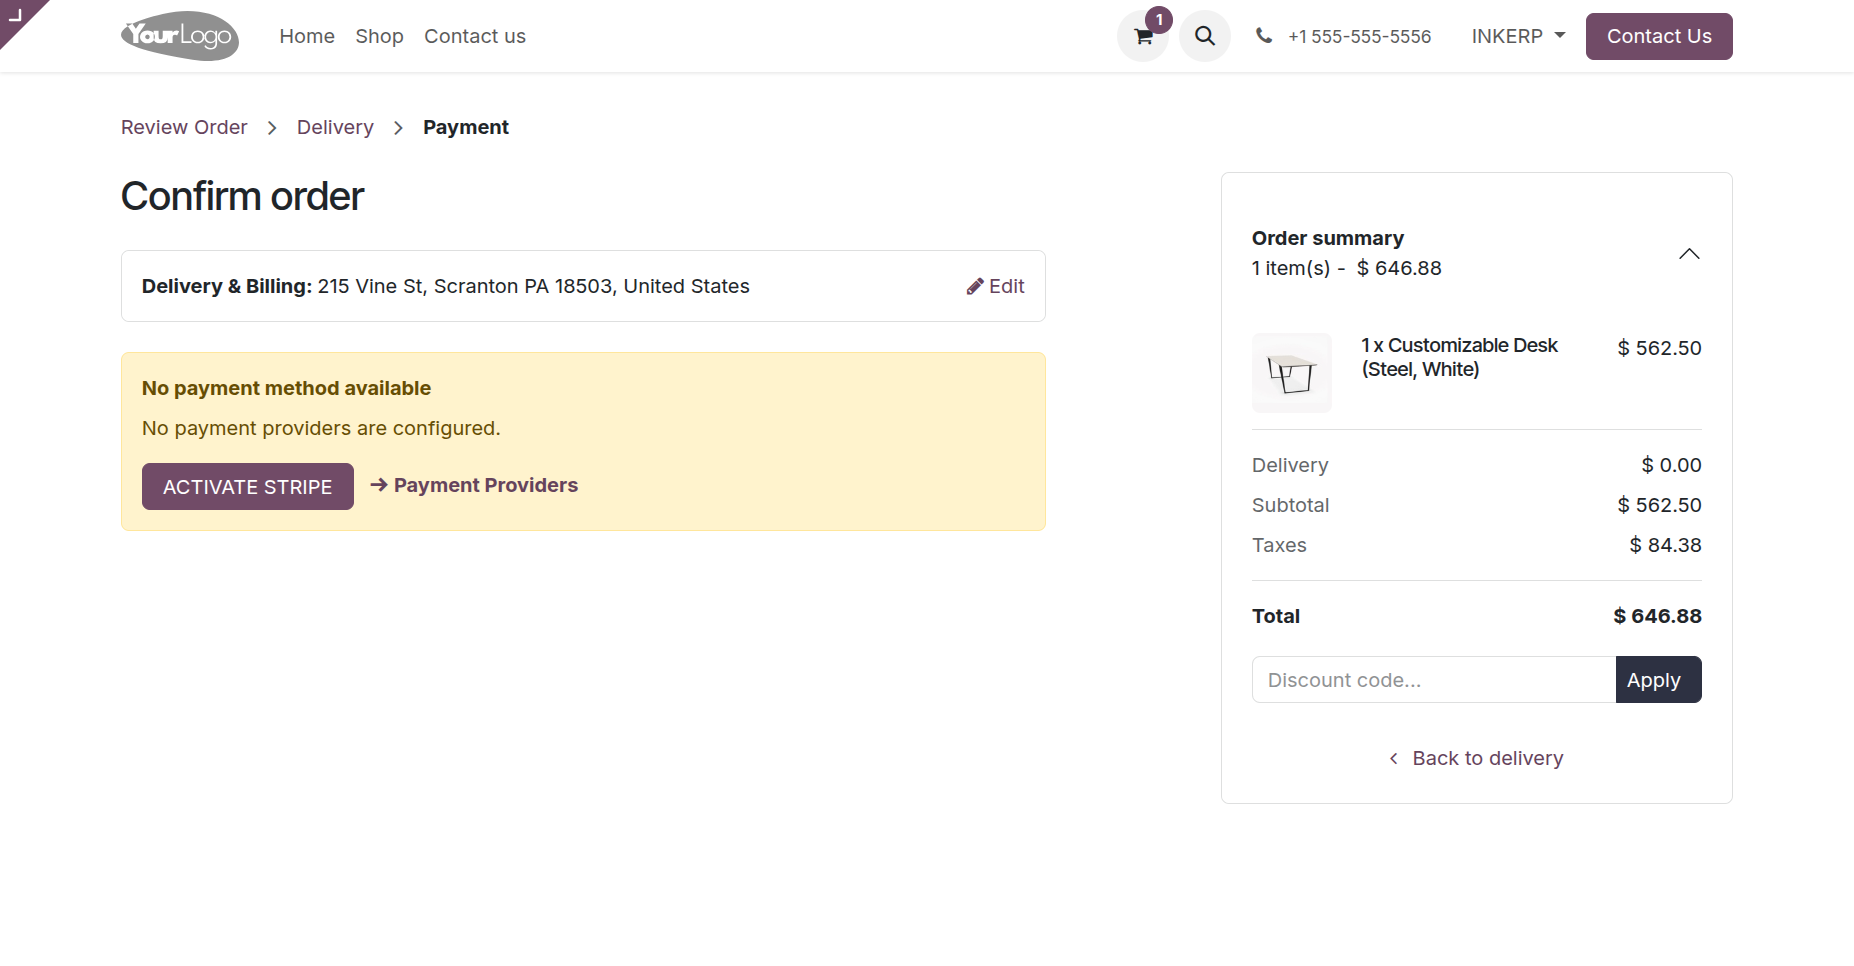1854x966 pixels.
Task: Apply the discount code
Action: 1658,680
